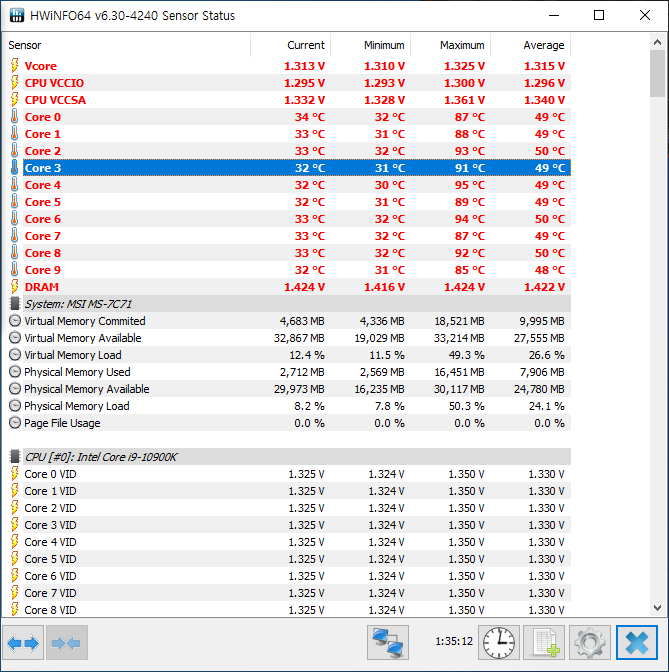Viewport: 669px width, 672px height.
Task: Click the Page File Usage gauge icon
Action: [x=15, y=423]
